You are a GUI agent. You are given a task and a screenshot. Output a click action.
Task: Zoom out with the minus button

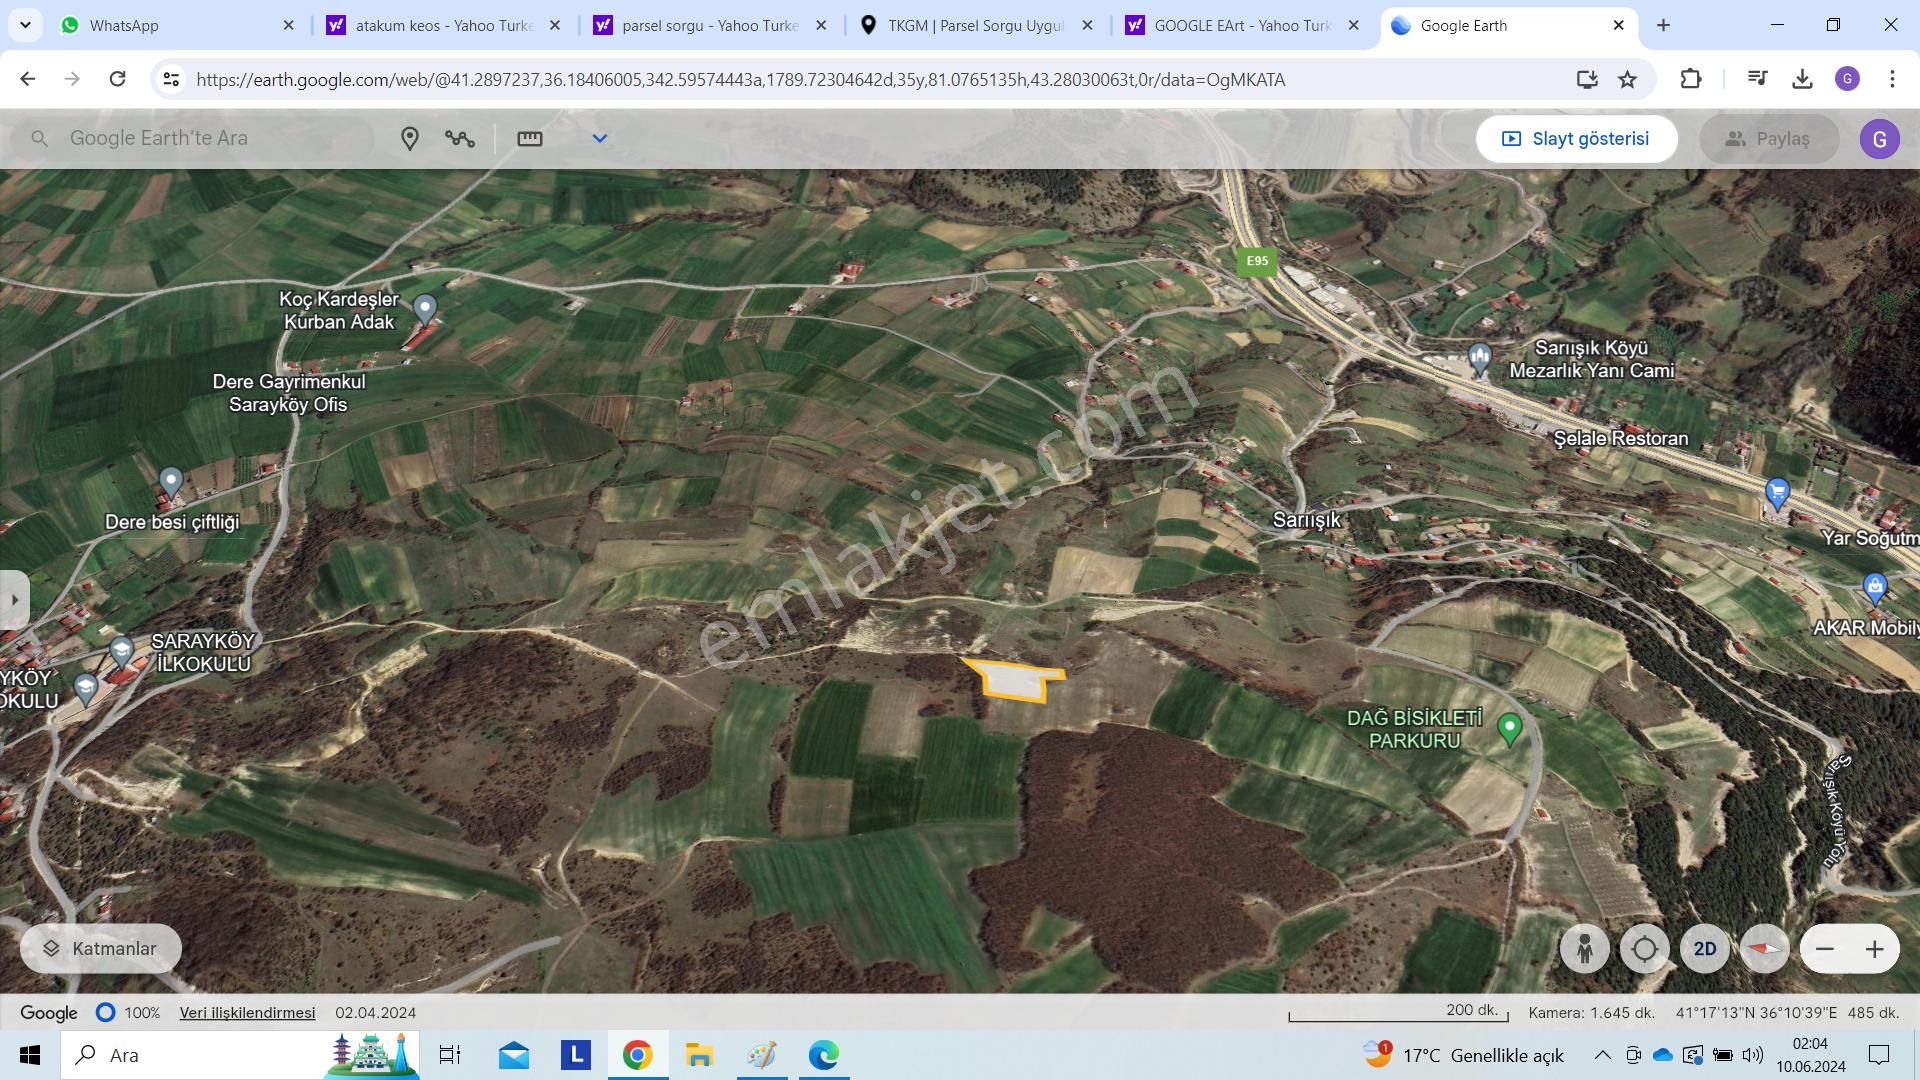(1825, 949)
